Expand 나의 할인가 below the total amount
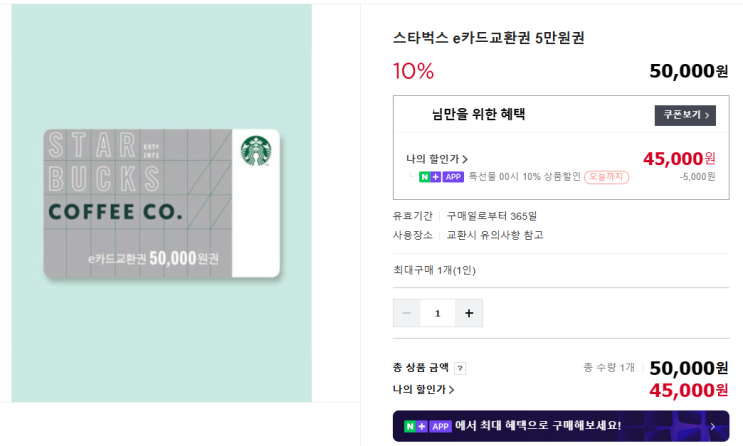 (x=423, y=389)
